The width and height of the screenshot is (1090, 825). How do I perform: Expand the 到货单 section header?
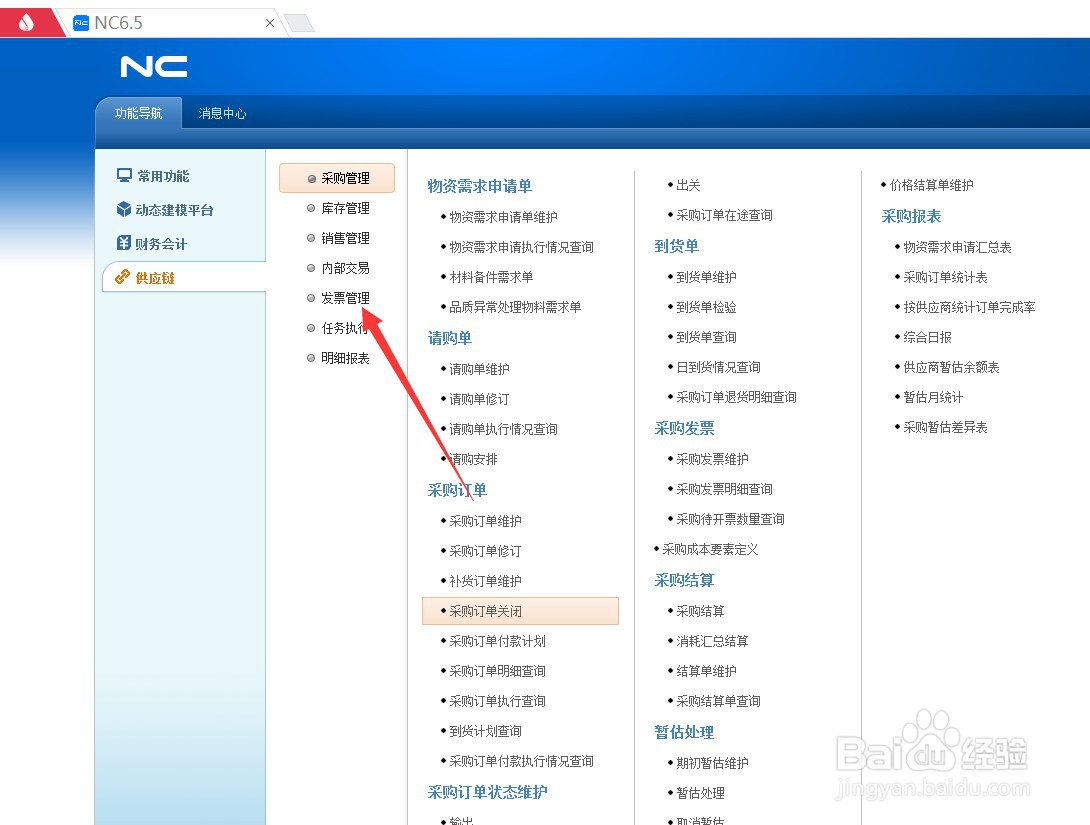click(677, 246)
